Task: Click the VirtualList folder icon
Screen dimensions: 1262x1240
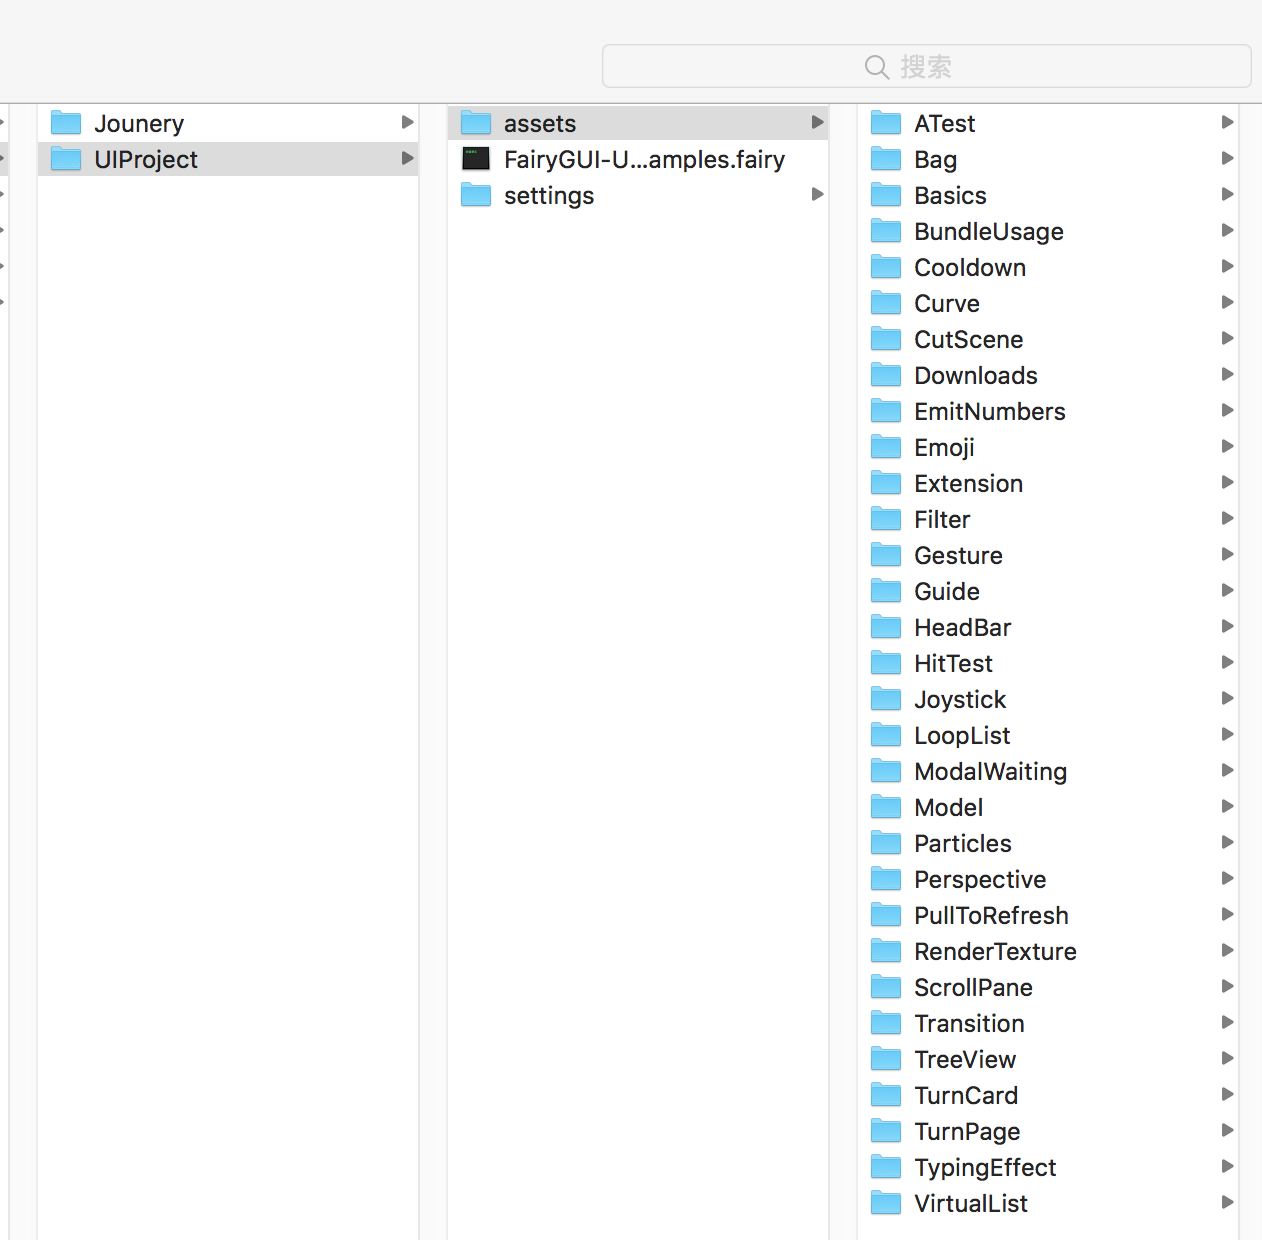Action: coord(886,1203)
